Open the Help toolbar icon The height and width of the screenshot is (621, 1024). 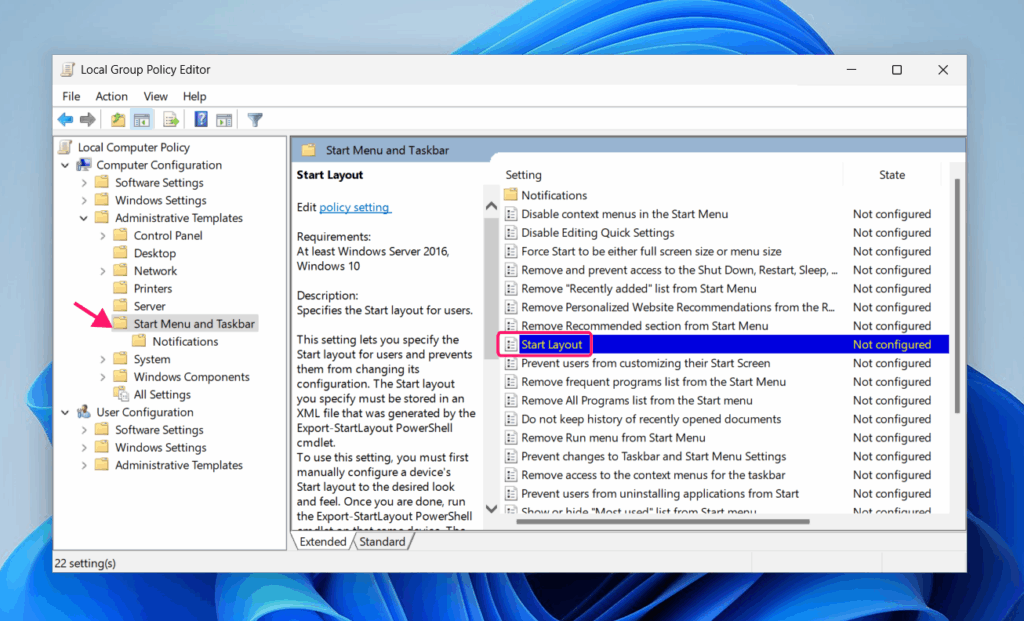point(201,119)
